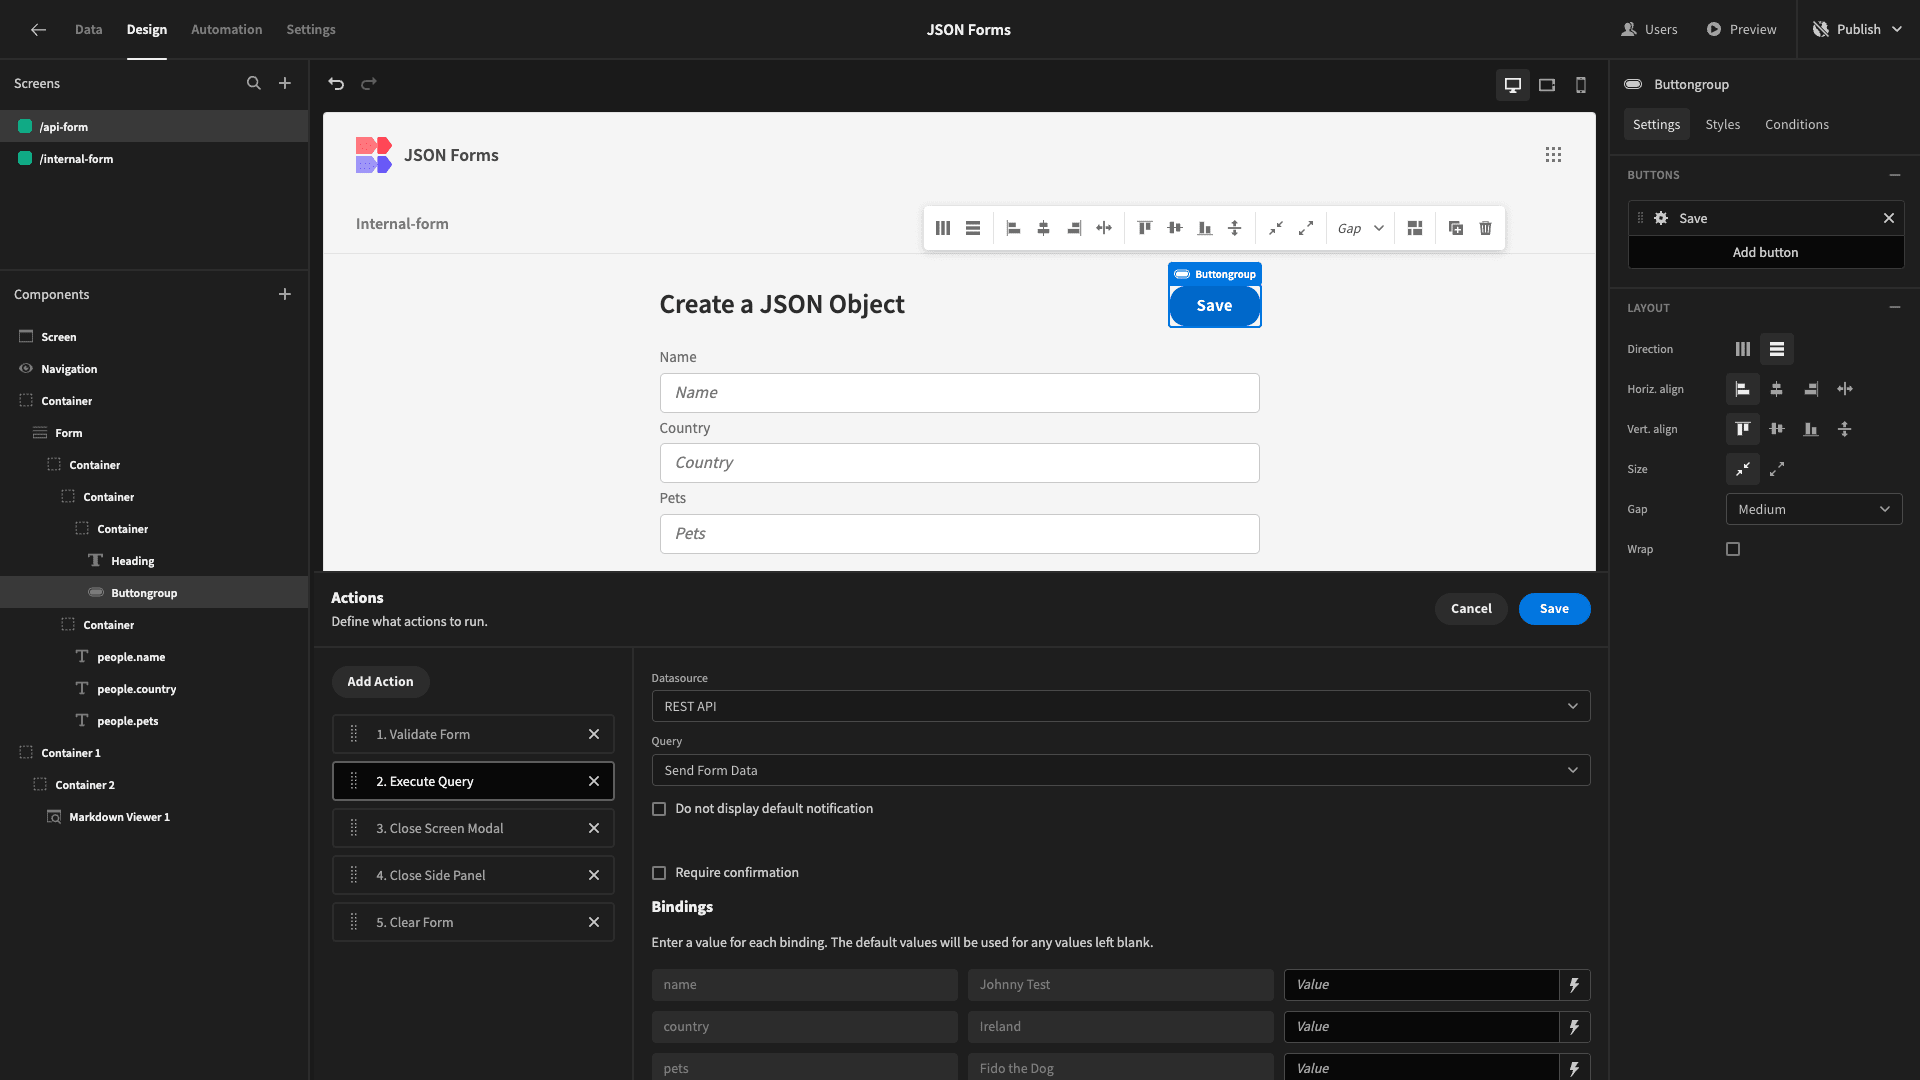This screenshot has width=1920, height=1080.
Task: Select the vertical layout direction icon
Action: [1776, 349]
